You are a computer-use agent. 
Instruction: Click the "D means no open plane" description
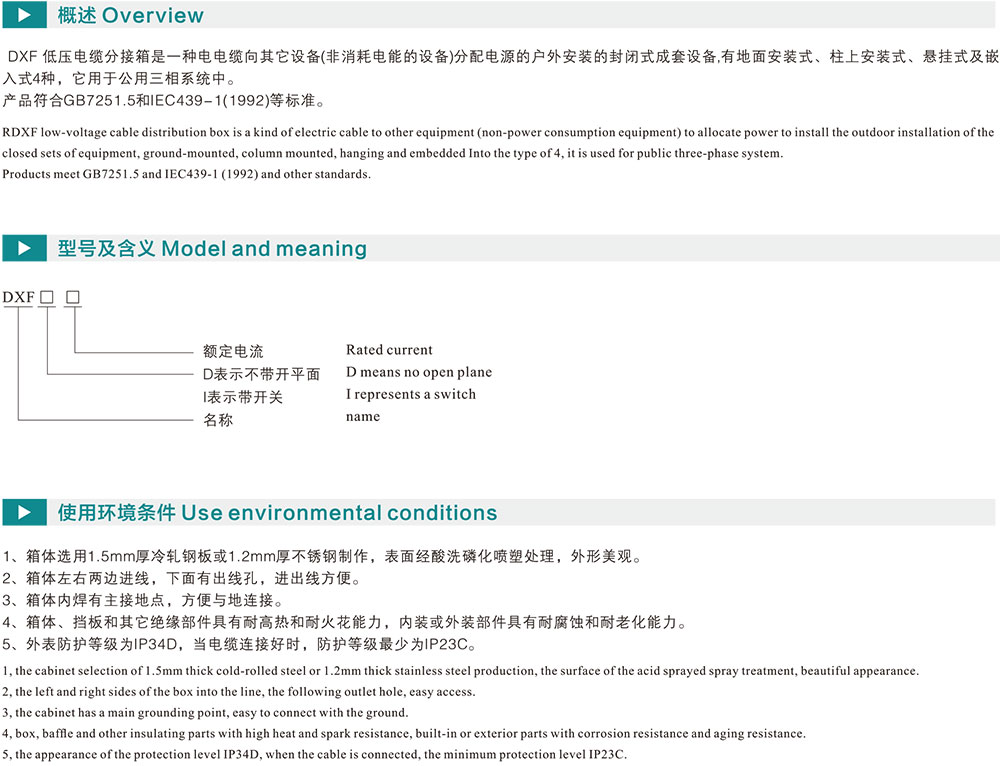pyautogui.click(x=419, y=372)
